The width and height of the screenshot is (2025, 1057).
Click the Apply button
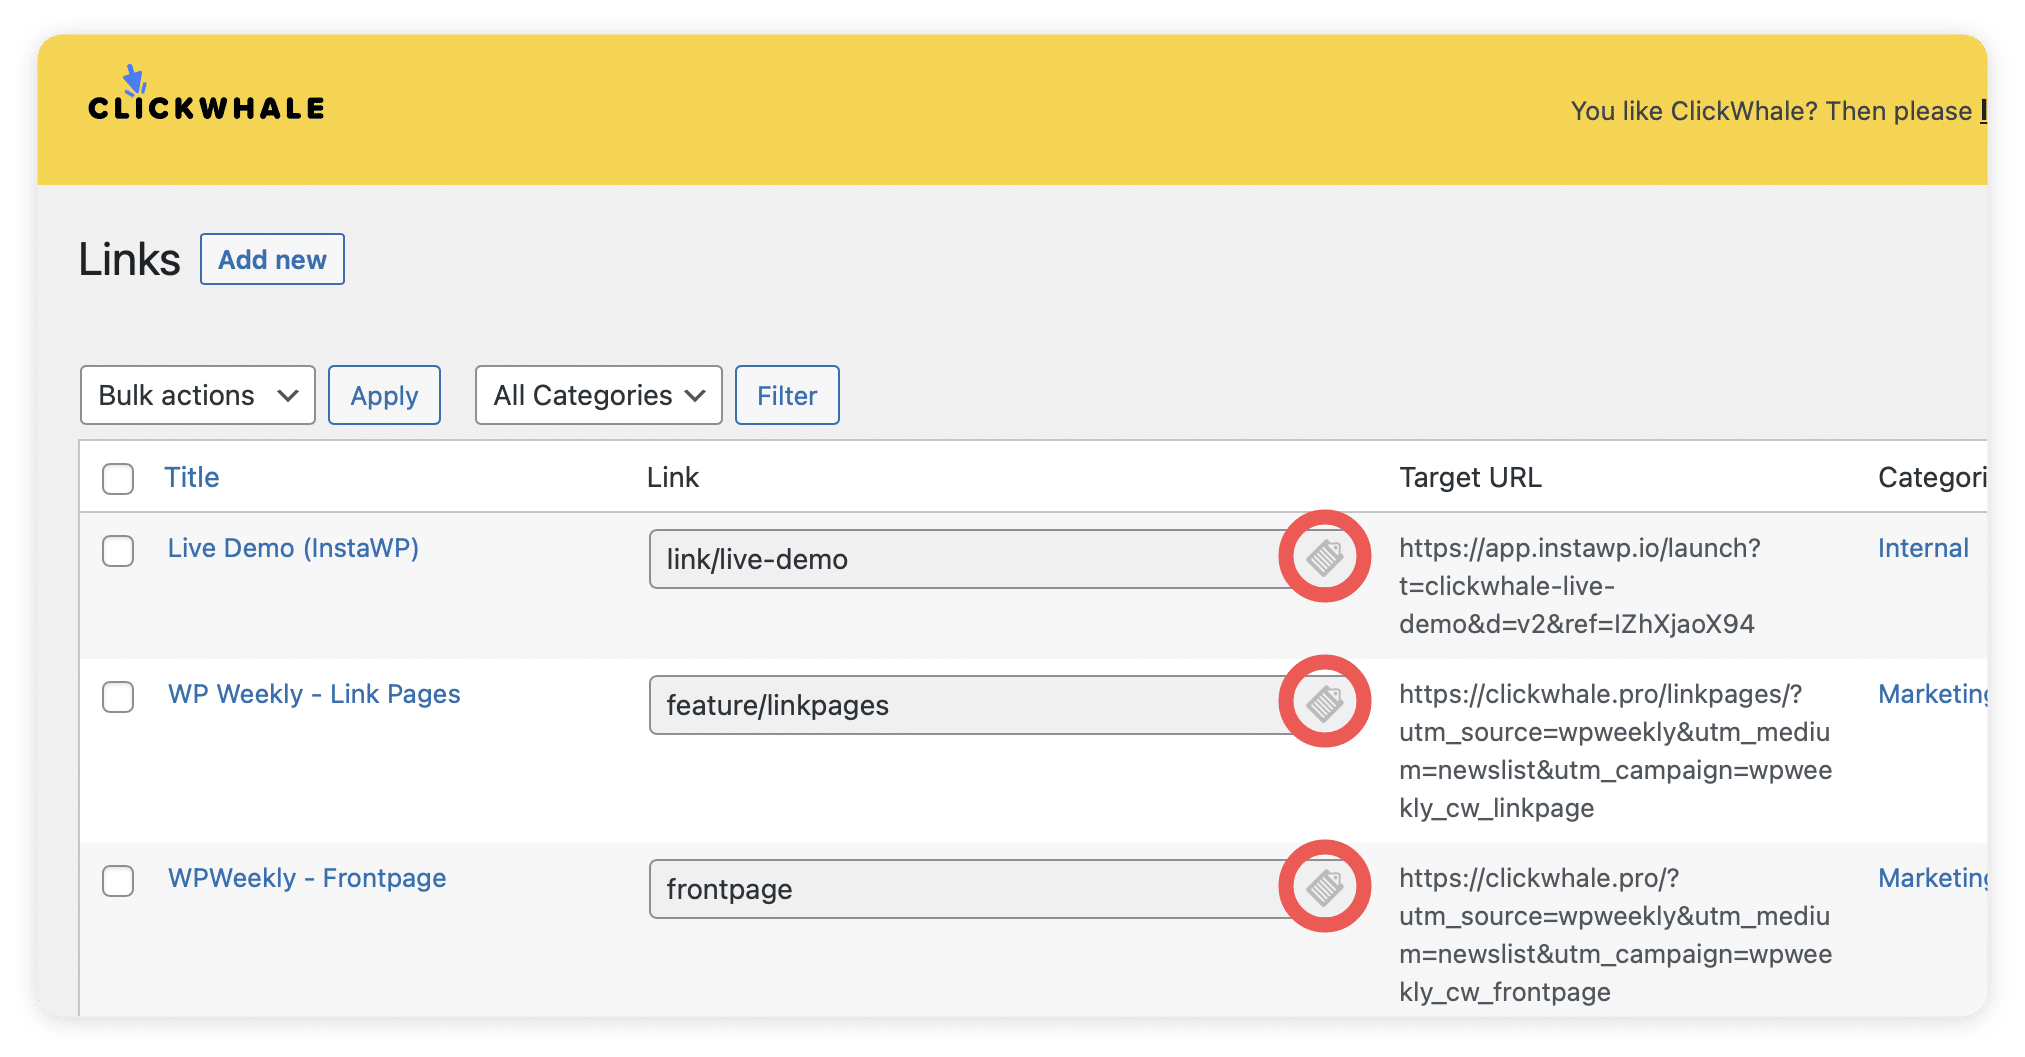tap(384, 395)
